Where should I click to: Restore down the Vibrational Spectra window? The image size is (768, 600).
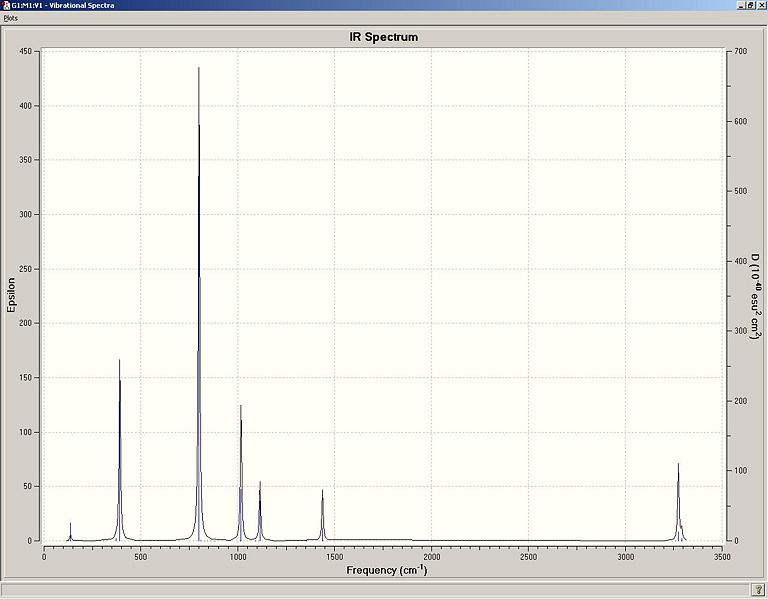click(751, 5)
